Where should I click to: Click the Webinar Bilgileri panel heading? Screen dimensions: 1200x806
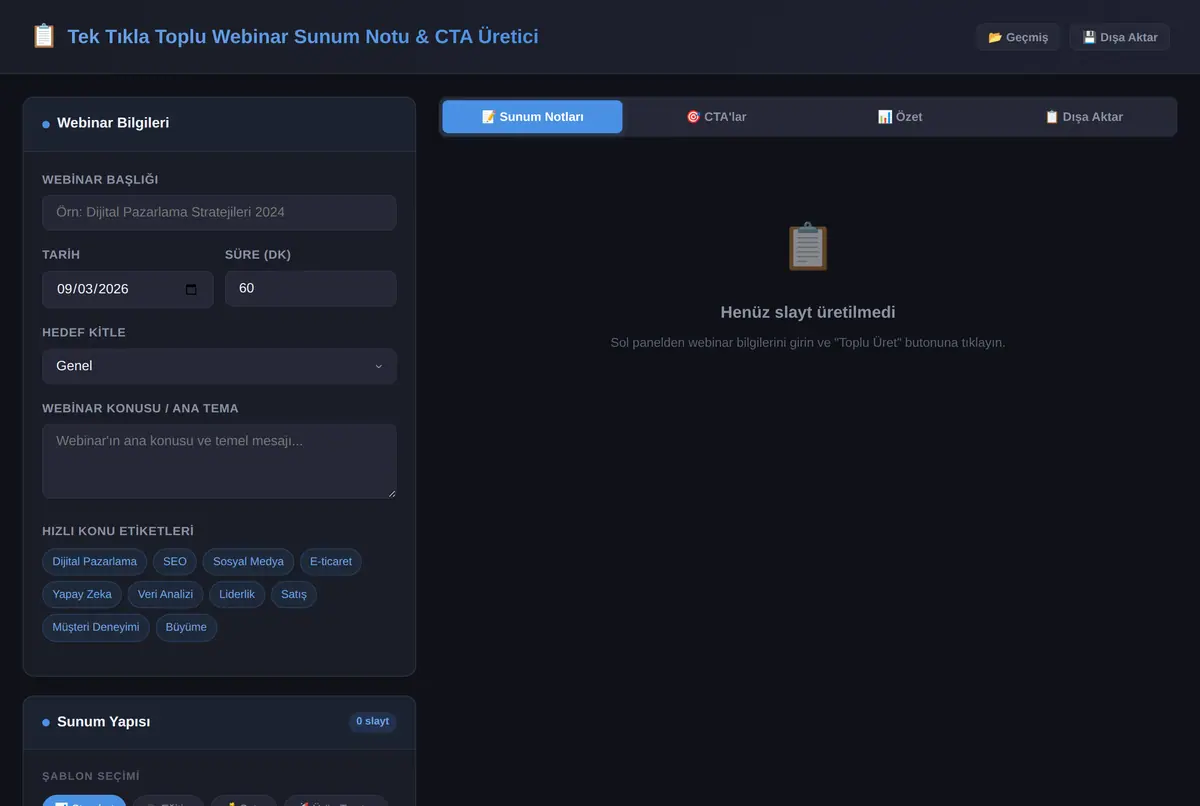point(113,123)
